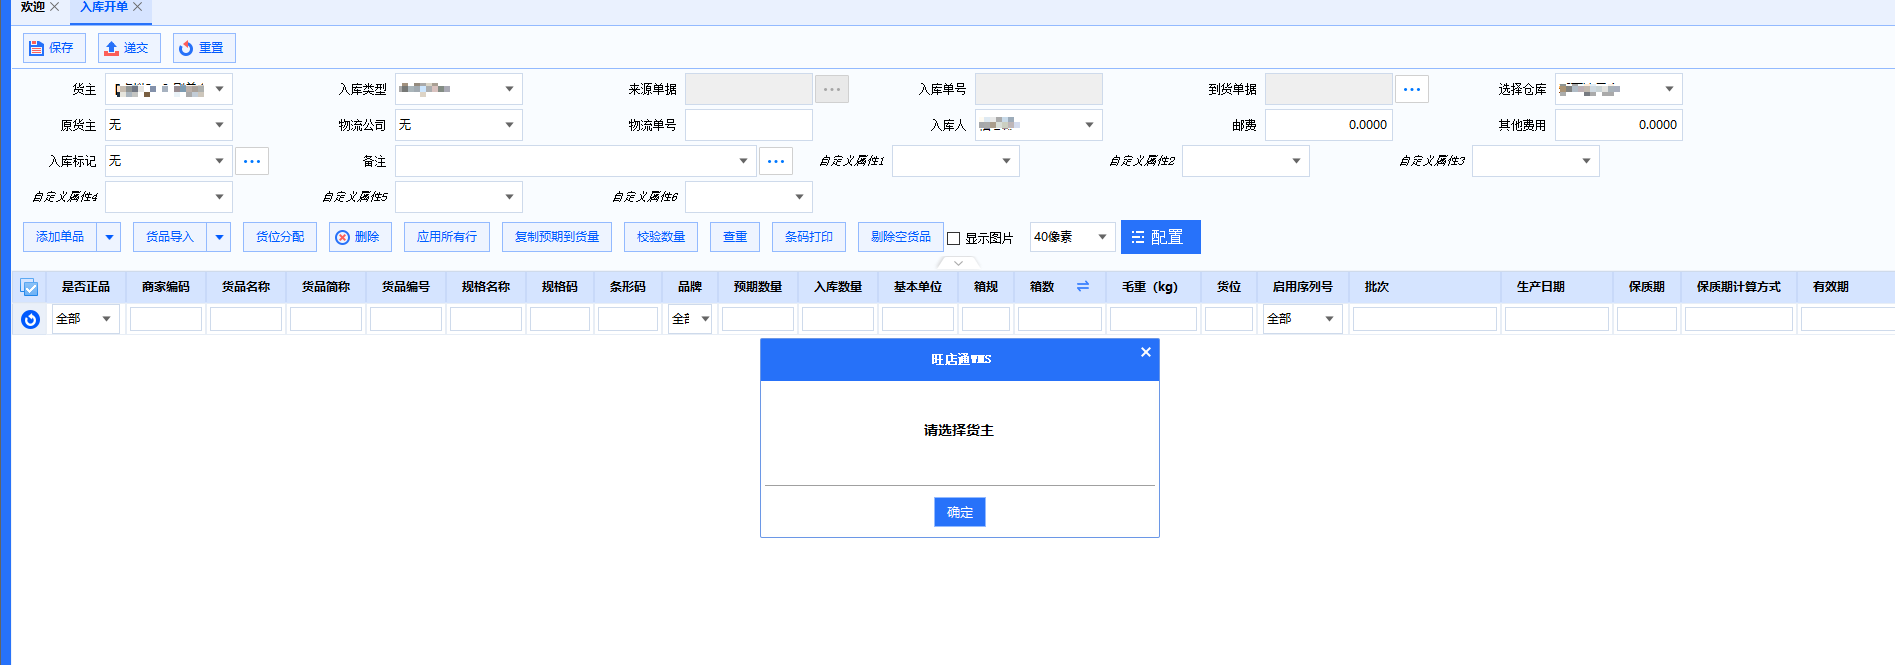Enable the 显示图片 checkbox
Screen dimensions: 1895x665
(954, 238)
